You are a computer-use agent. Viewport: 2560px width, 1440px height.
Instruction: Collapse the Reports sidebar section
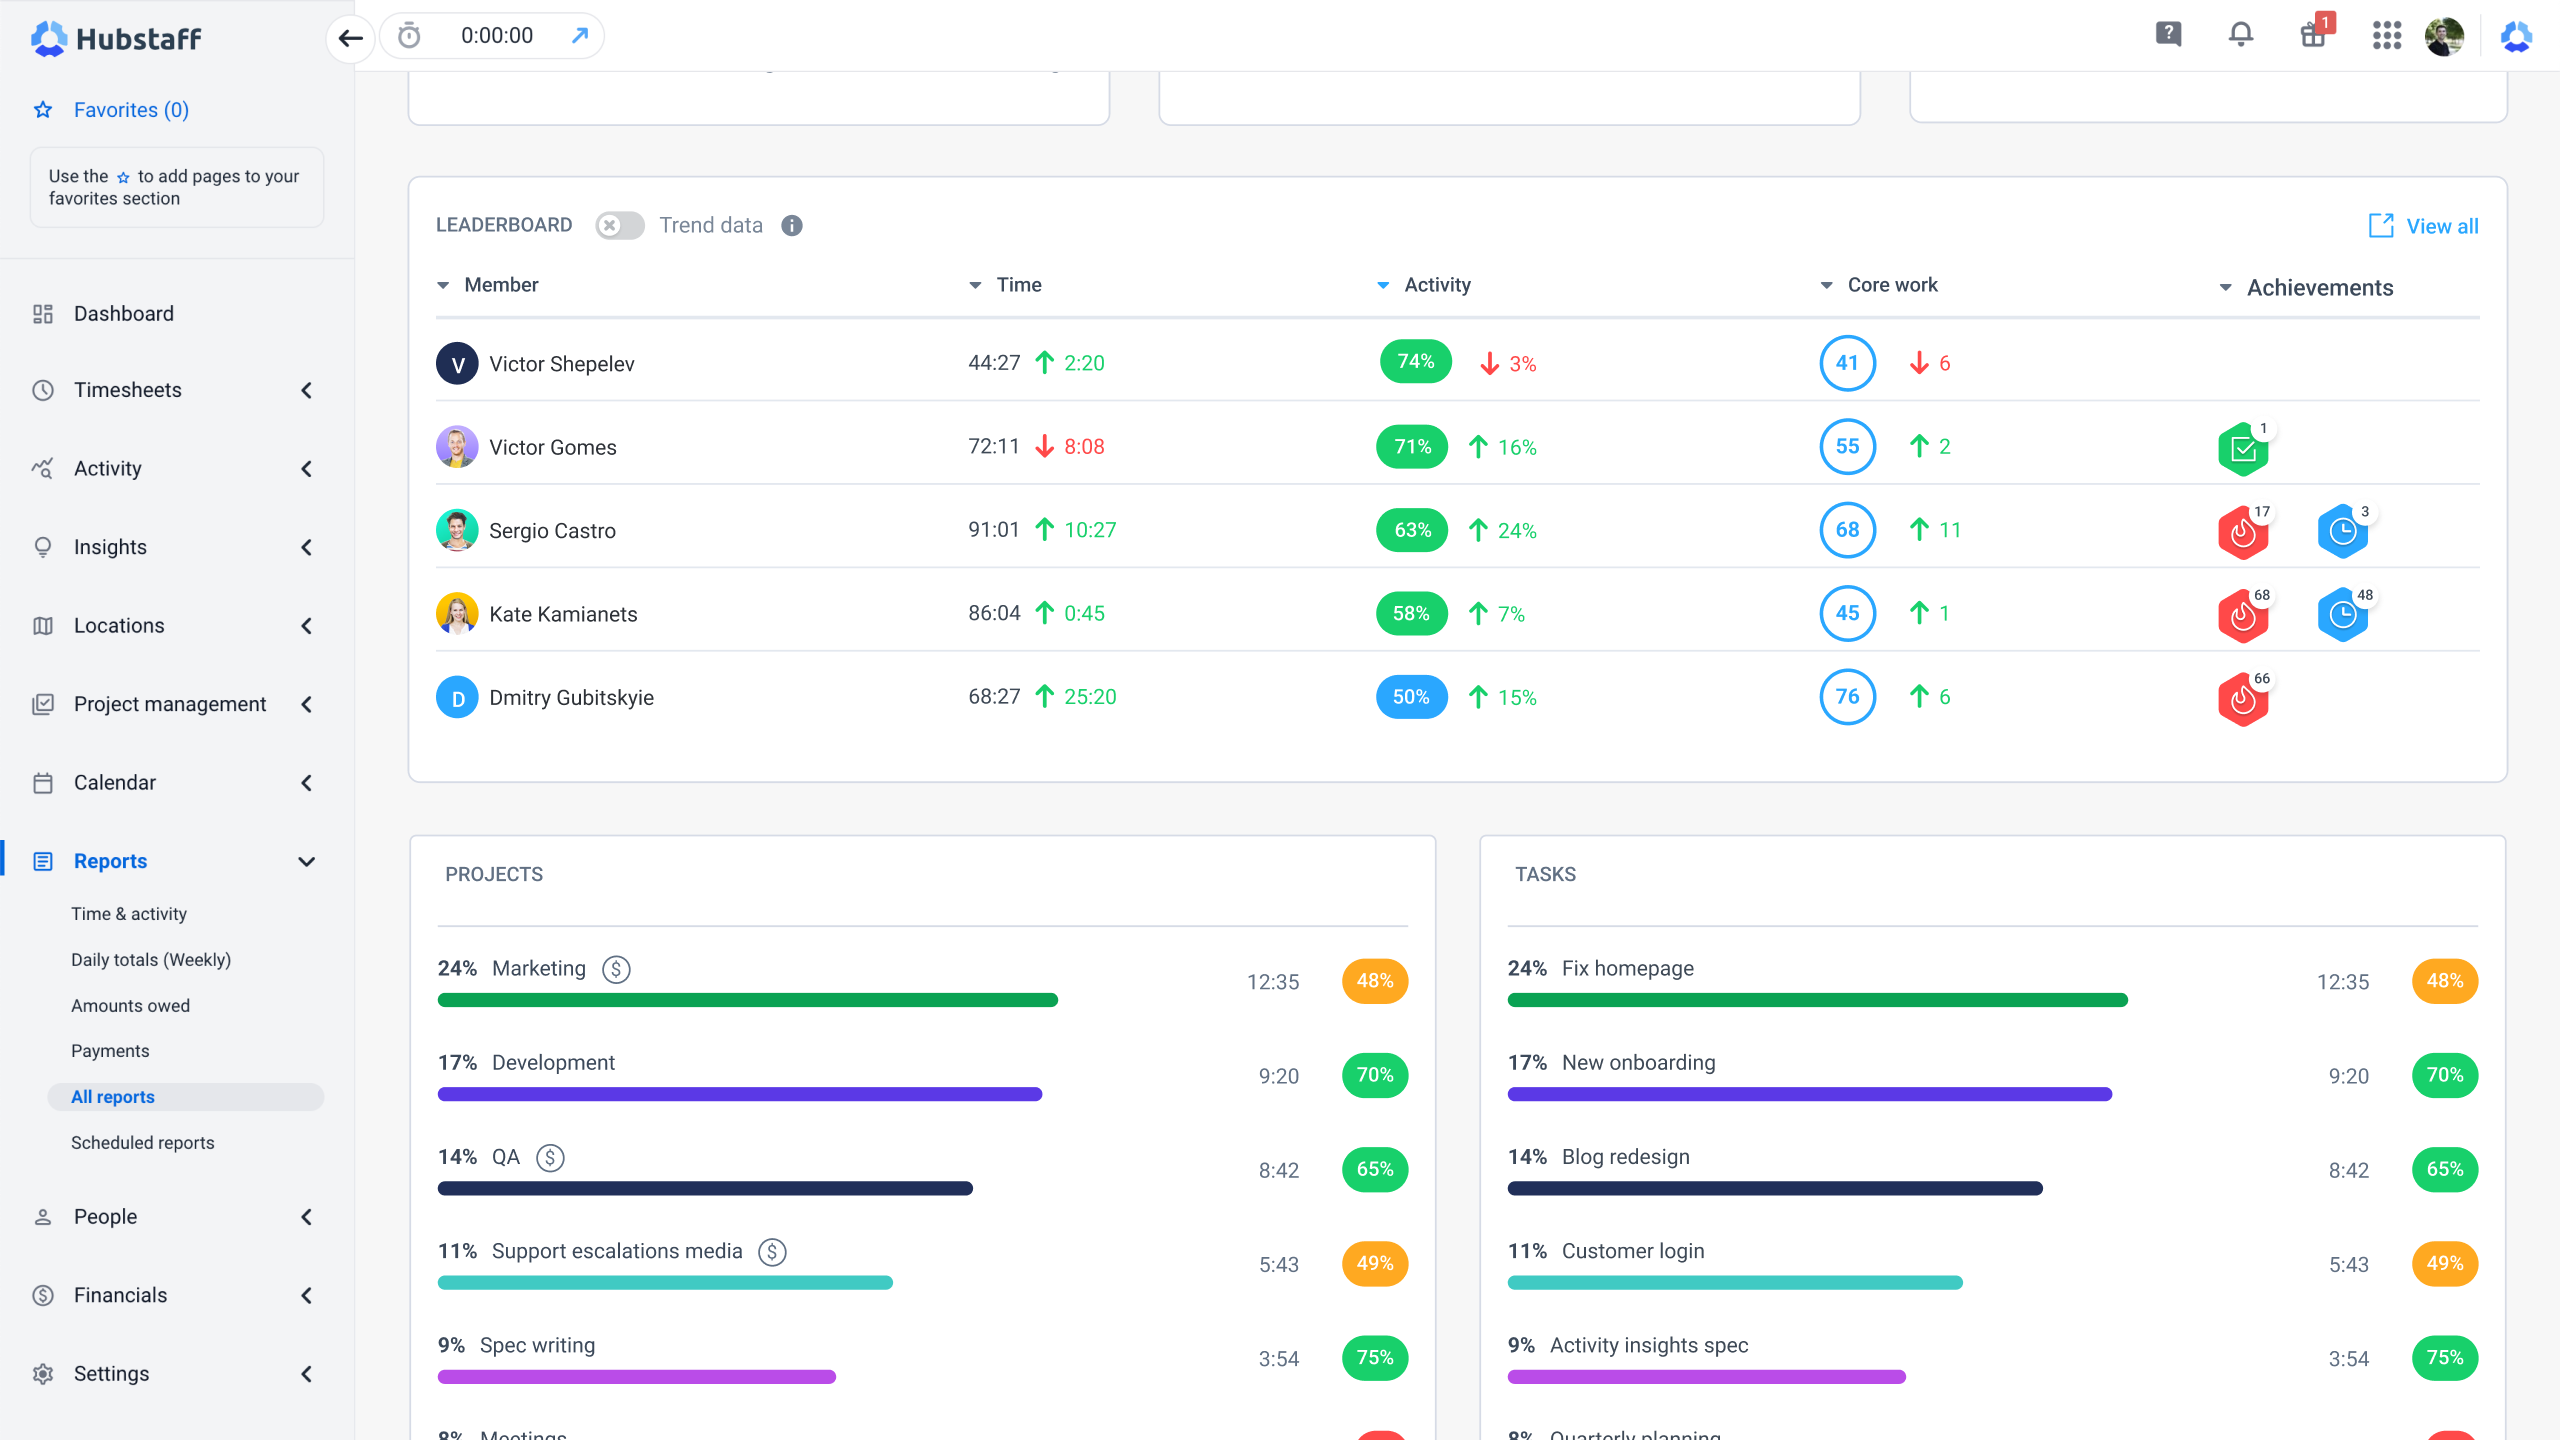tap(307, 861)
